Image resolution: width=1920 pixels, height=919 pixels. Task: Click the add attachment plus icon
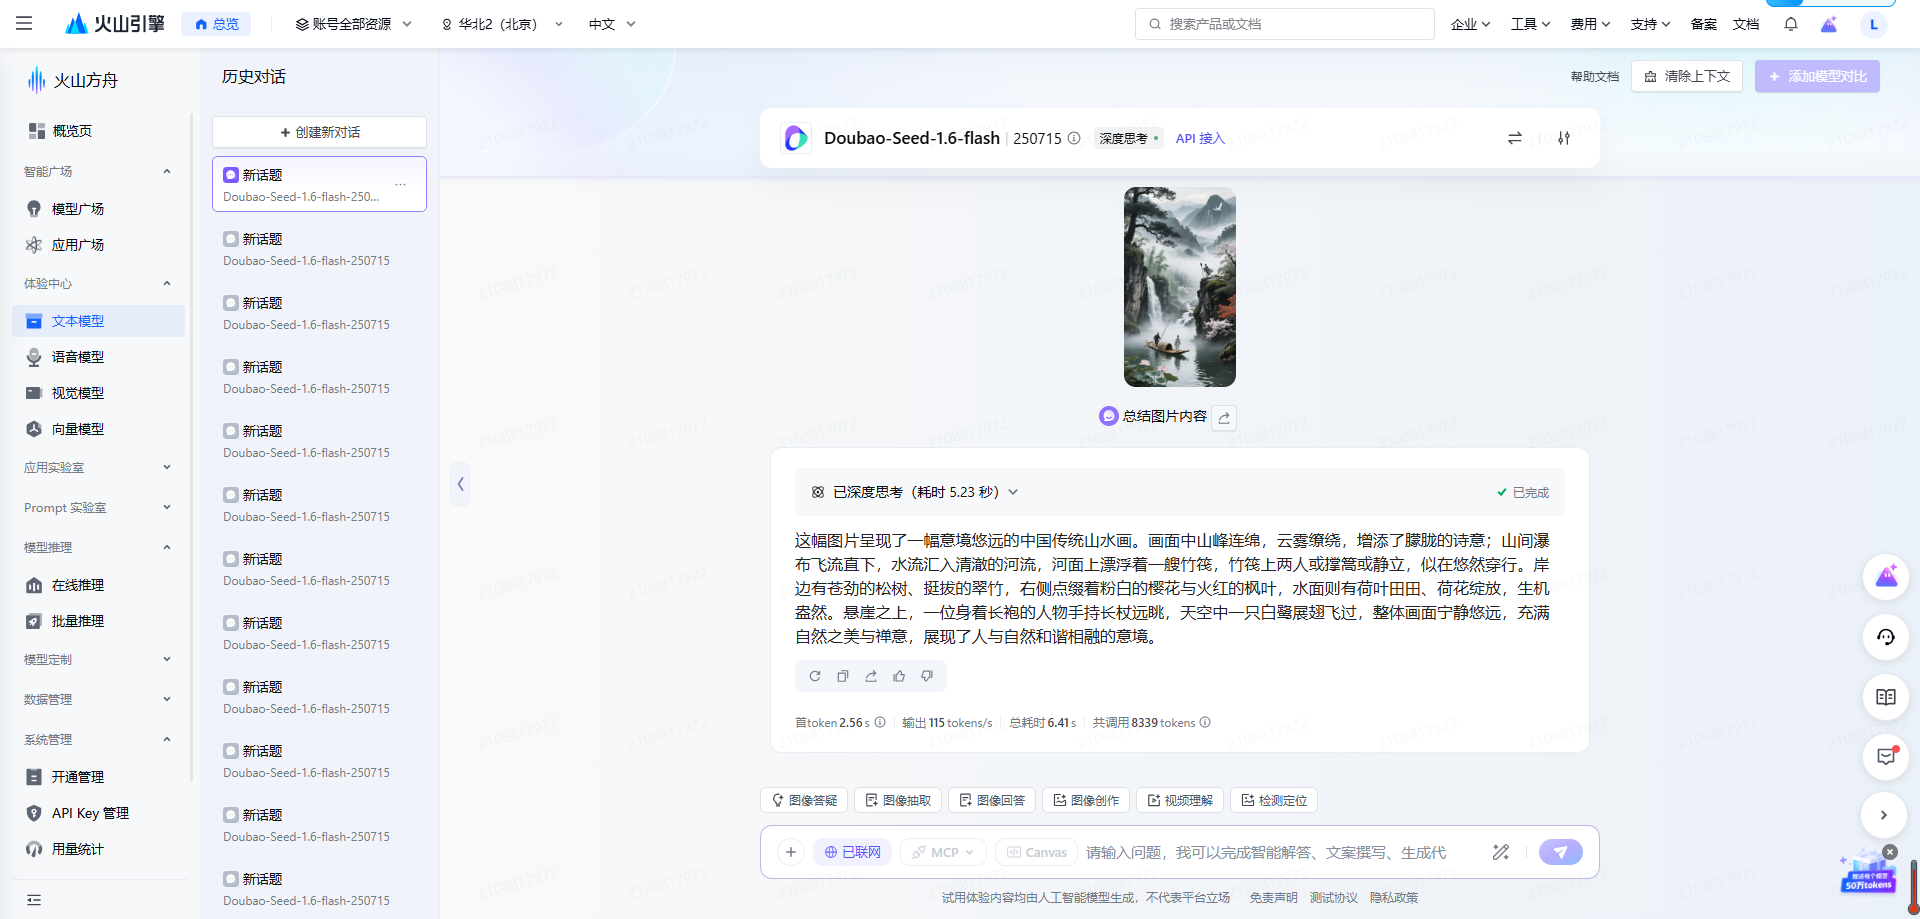pyautogui.click(x=791, y=852)
